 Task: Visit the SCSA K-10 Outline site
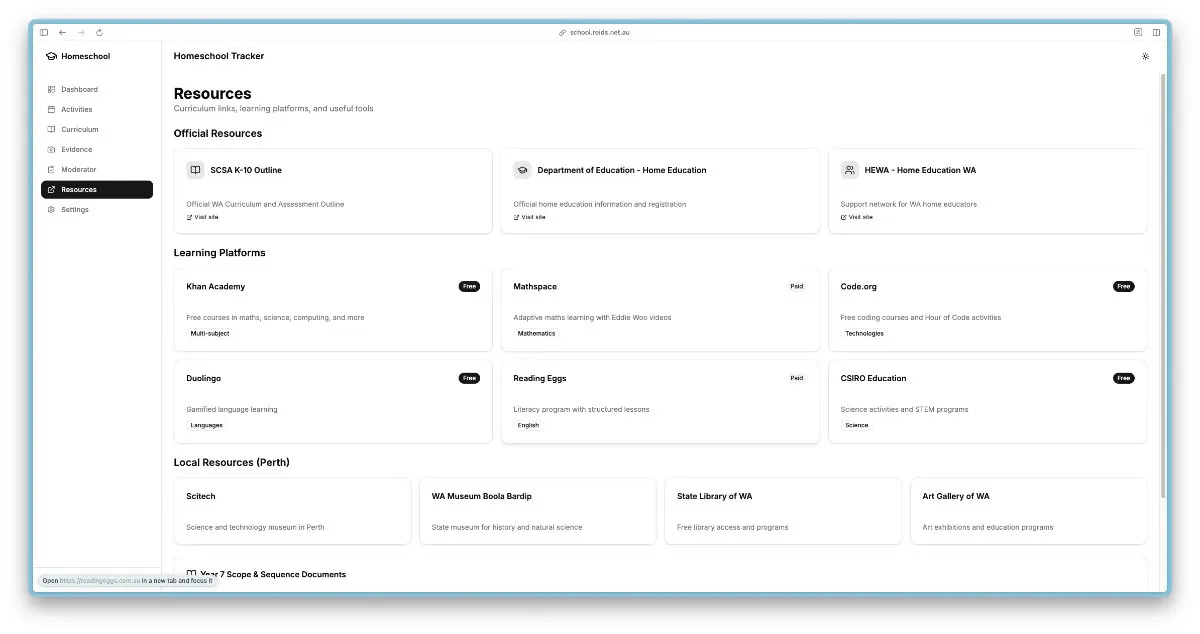coord(203,217)
